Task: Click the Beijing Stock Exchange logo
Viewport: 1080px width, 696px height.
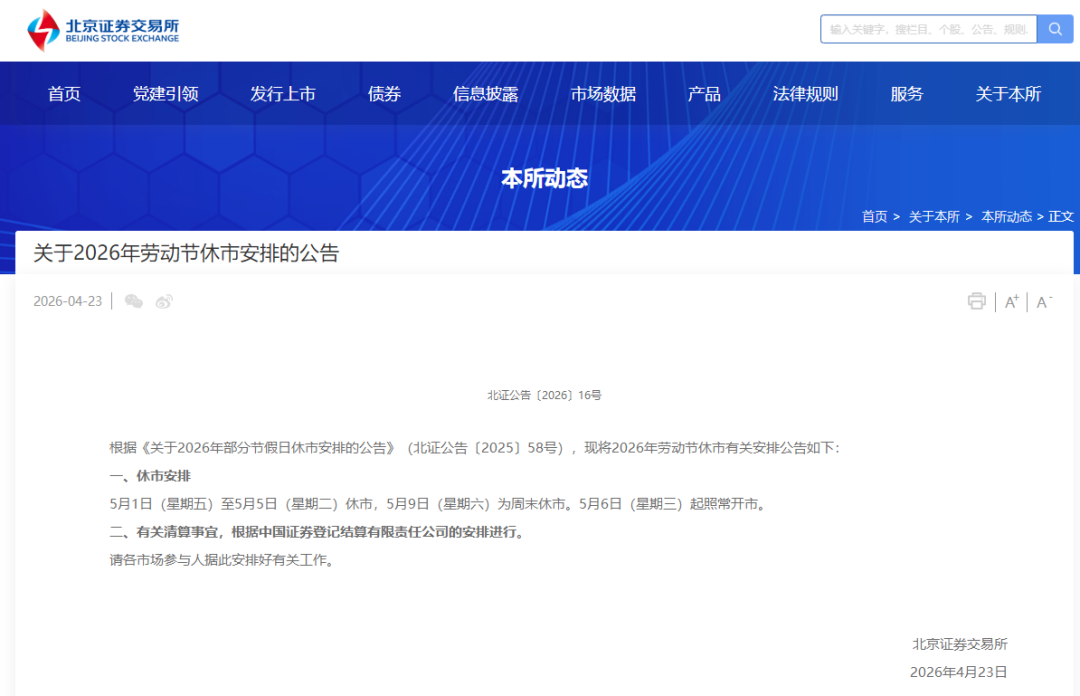Action: coord(103,30)
